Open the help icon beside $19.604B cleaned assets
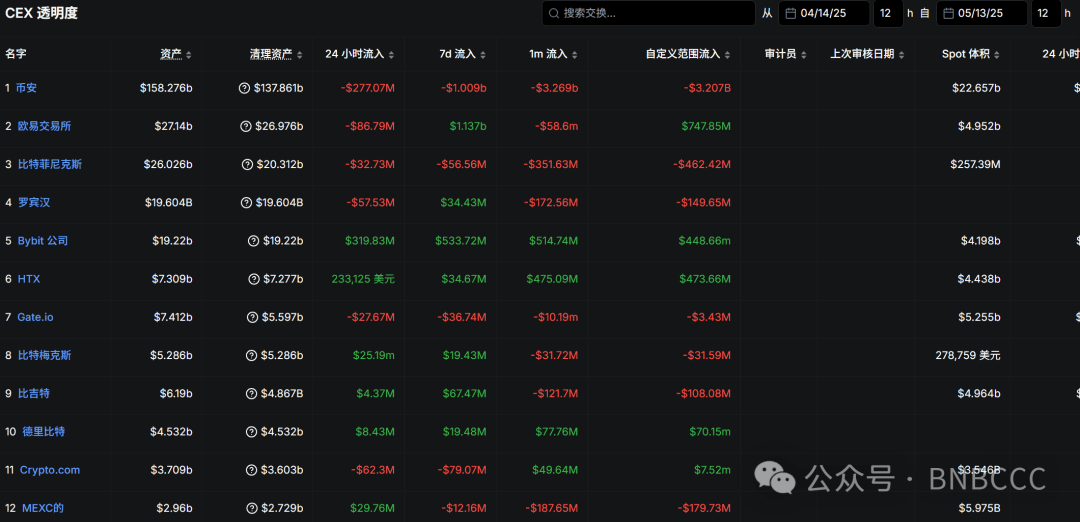This screenshot has width=1080, height=522. [x=245, y=202]
